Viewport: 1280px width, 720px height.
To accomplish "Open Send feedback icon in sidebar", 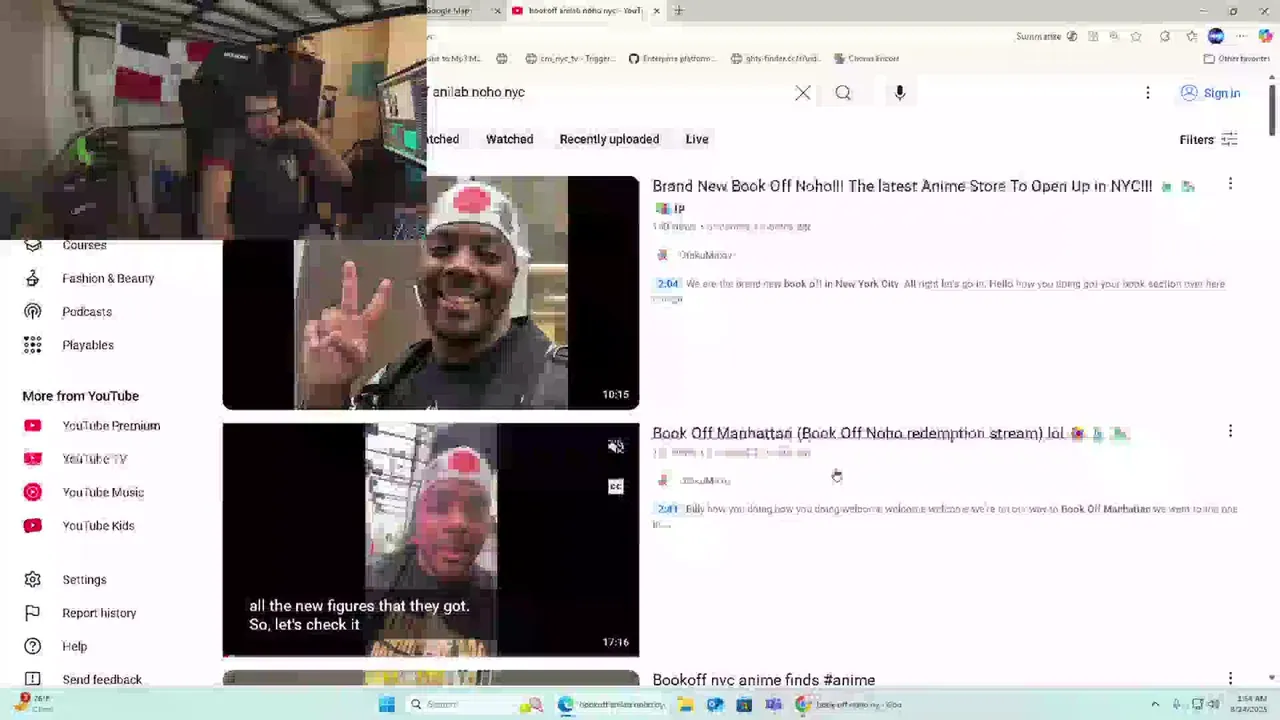I will tap(33, 679).
